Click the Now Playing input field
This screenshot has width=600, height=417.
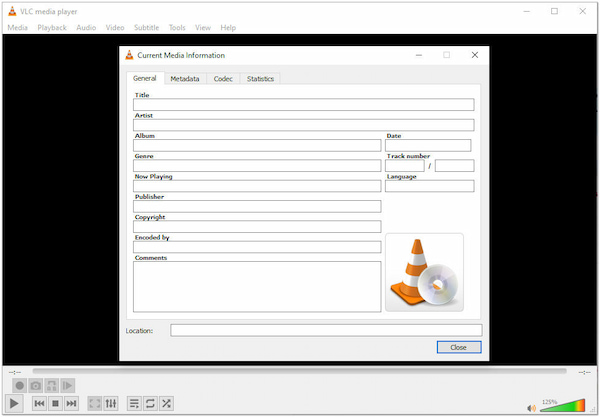pos(257,186)
